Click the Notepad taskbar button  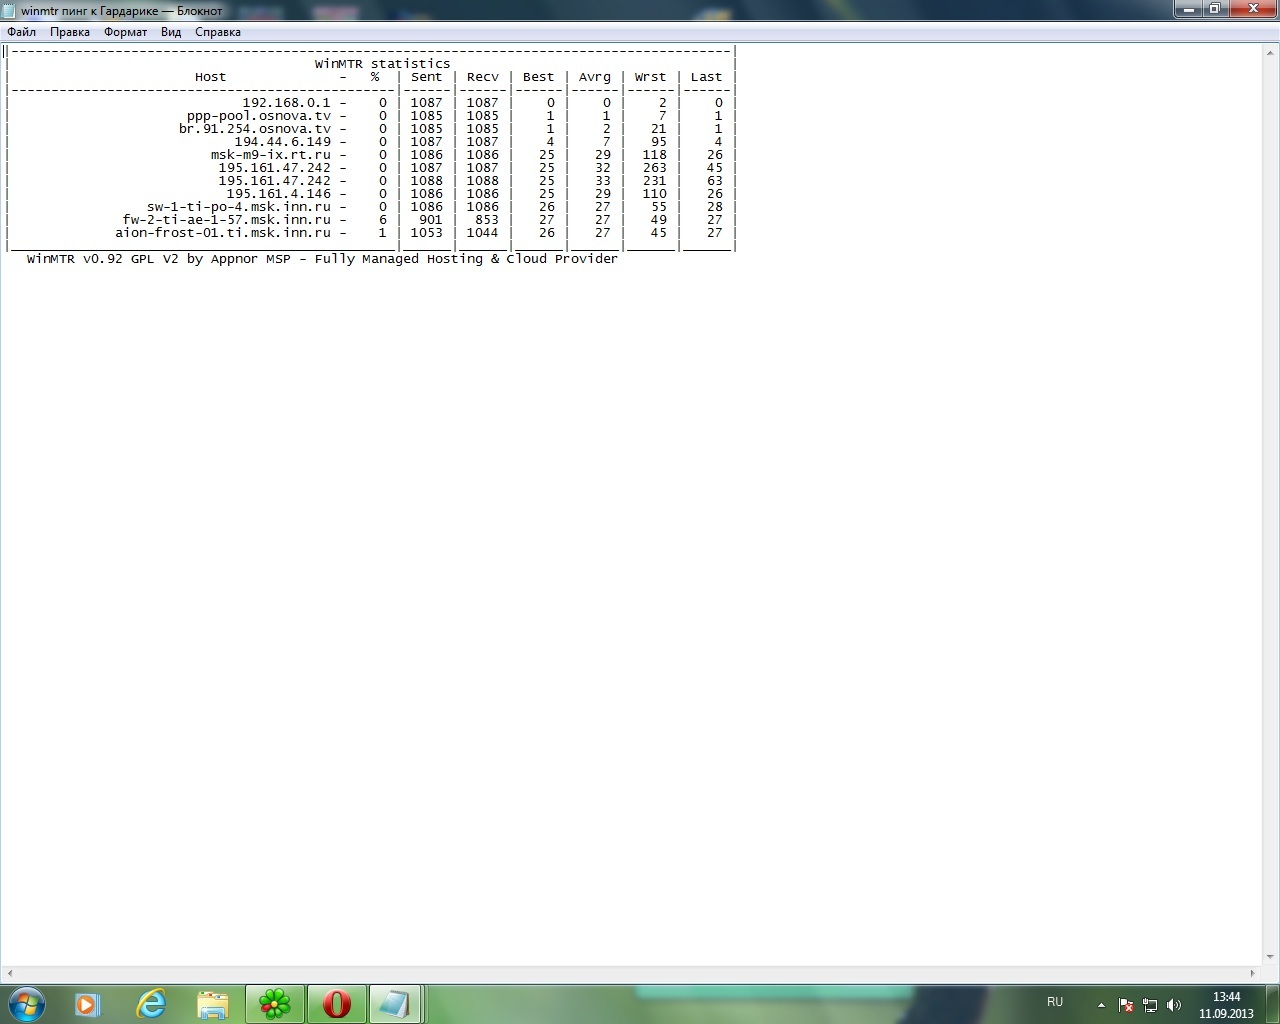396,1004
